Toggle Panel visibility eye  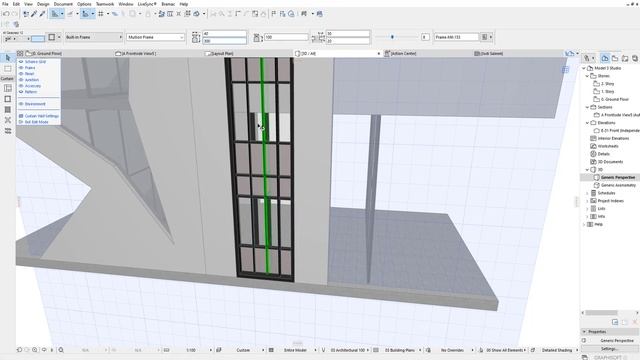pyautogui.click(x=21, y=74)
